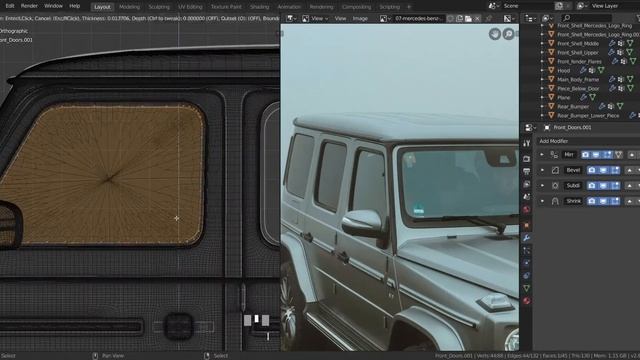Toggle Mirror modifier viewport display
Viewport: 640px width, 360px height.
tap(596, 155)
